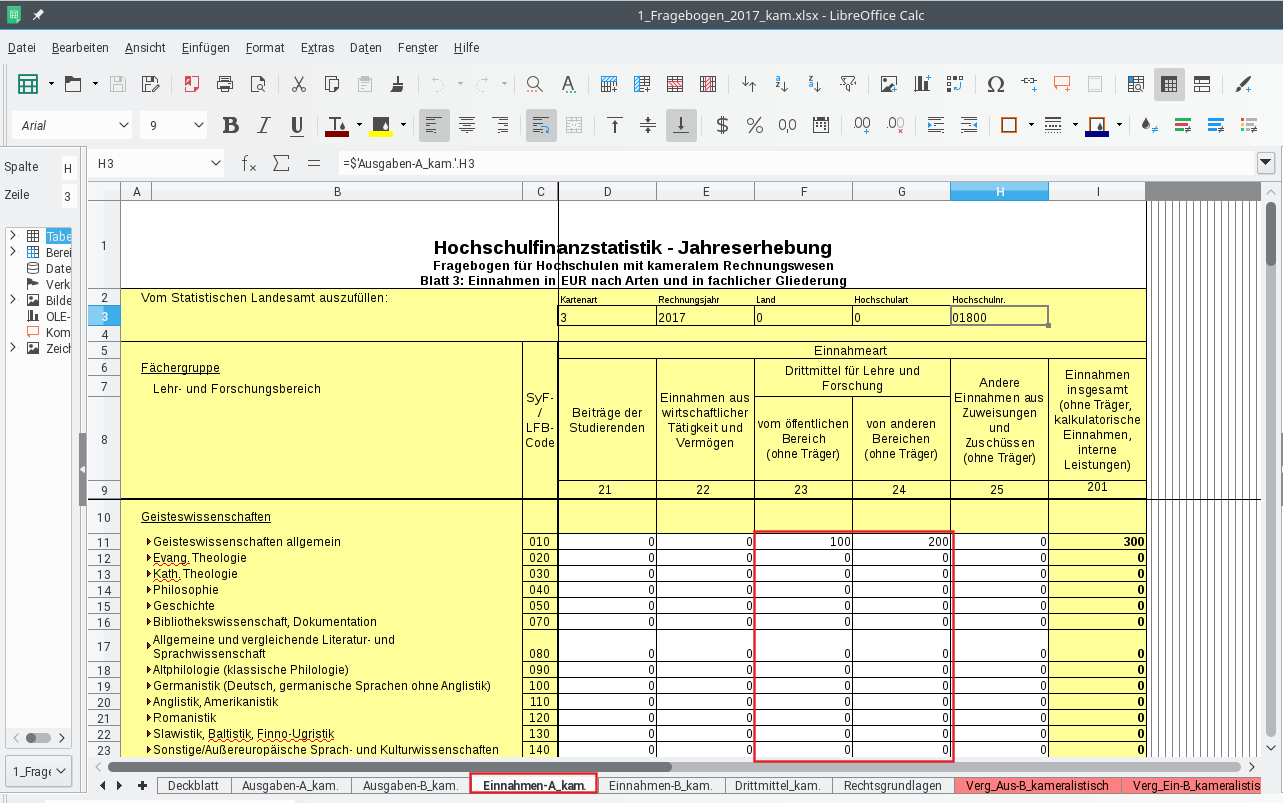Click cell with value 100
1283x803 pixels.
pyautogui.click(x=804, y=541)
